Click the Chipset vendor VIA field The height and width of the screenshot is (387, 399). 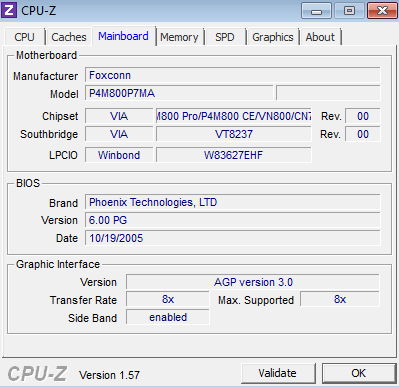pos(119,116)
